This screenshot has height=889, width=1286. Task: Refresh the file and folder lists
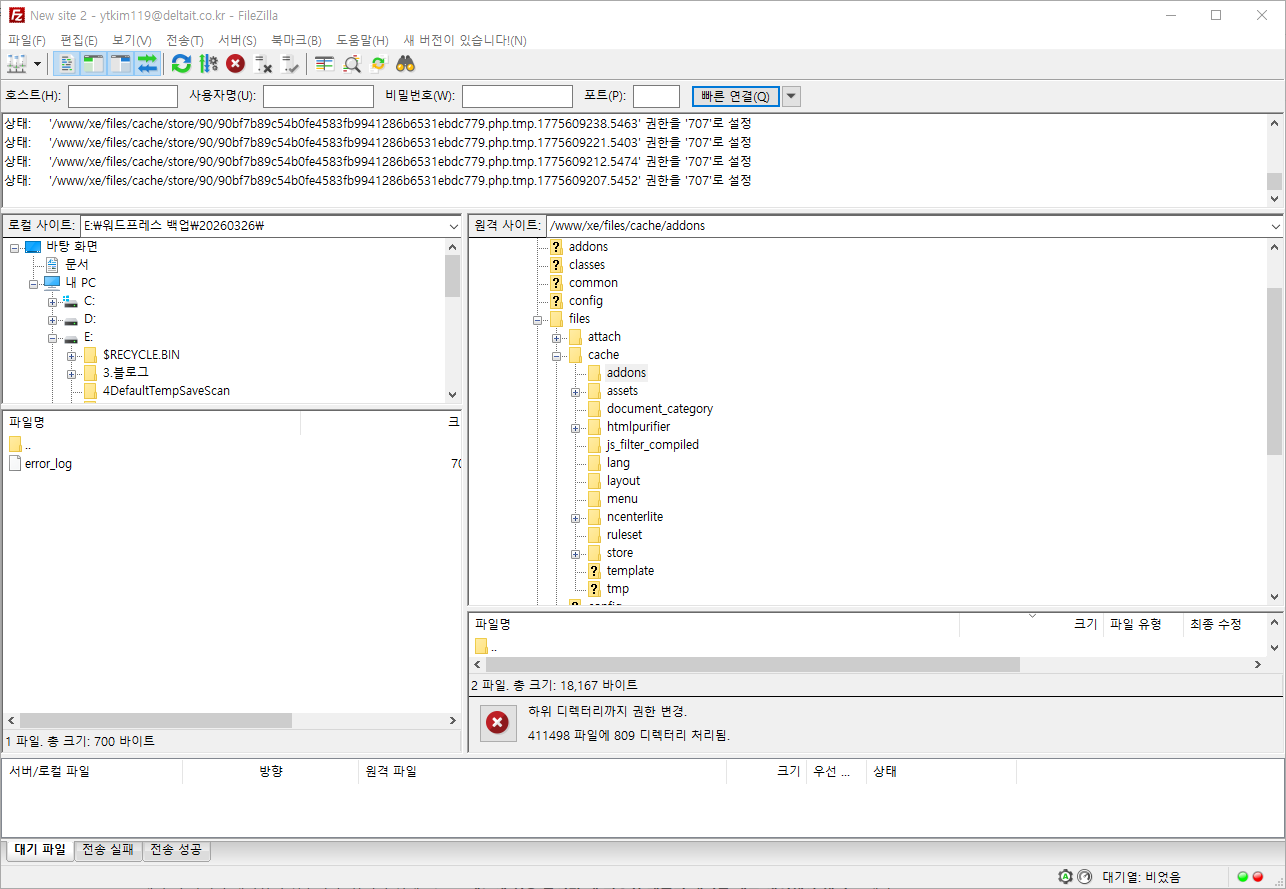[181, 64]
